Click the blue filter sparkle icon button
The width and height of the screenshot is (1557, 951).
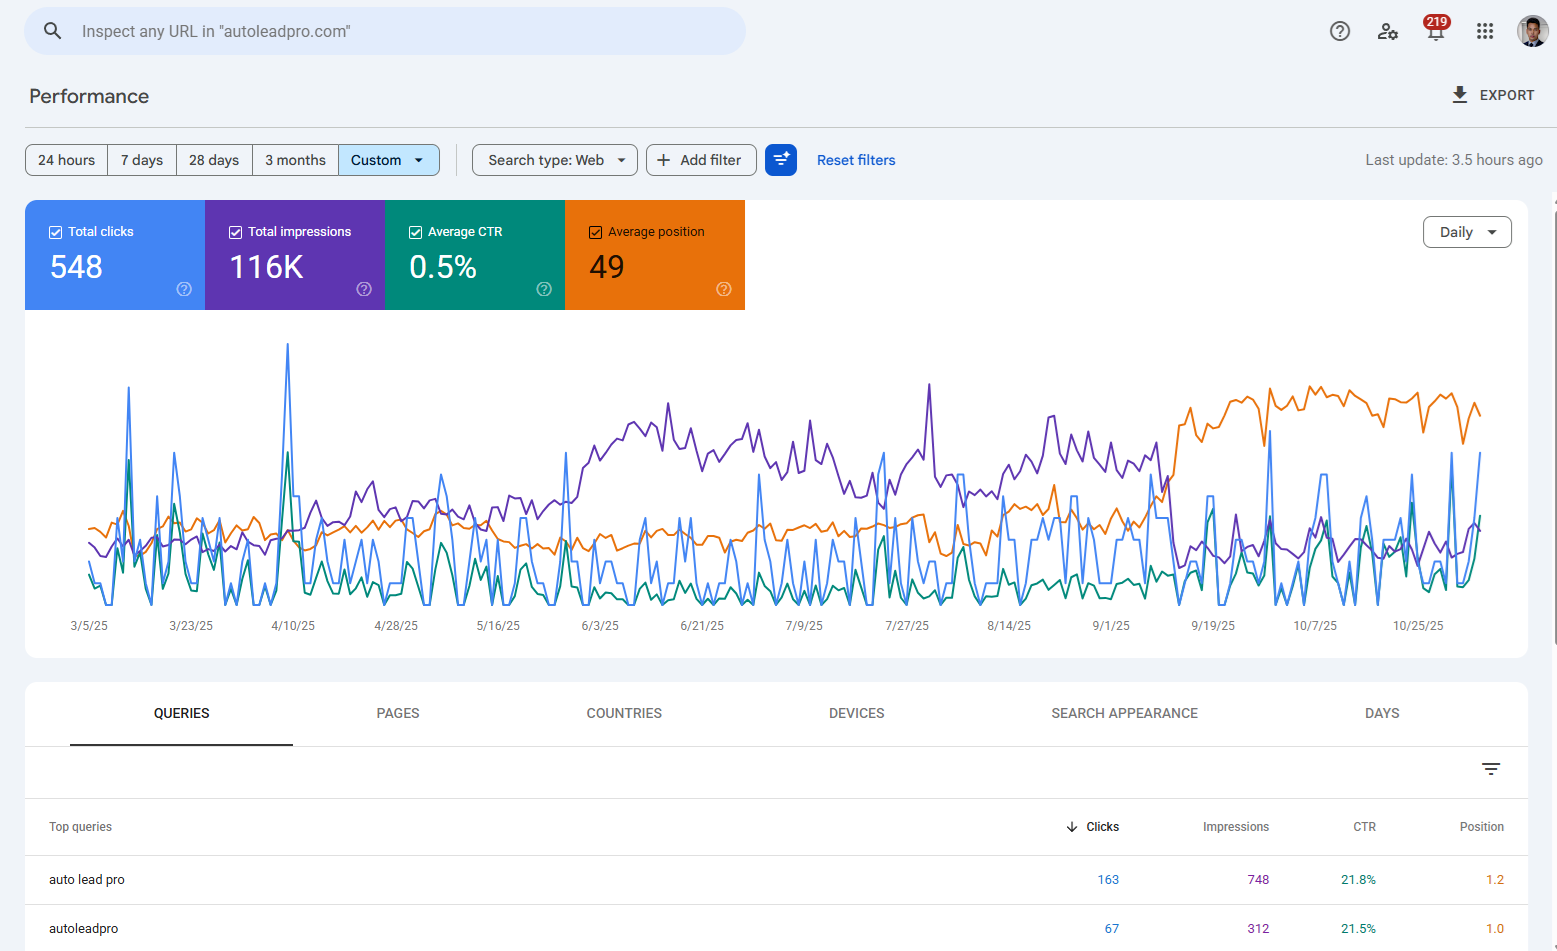click(781, 160)
